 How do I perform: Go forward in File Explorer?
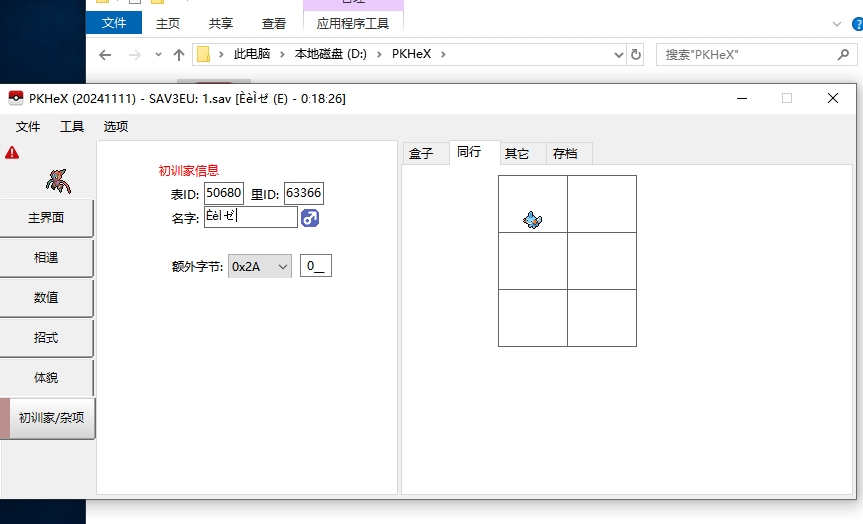pyautogui.click(x=134, y=54)
